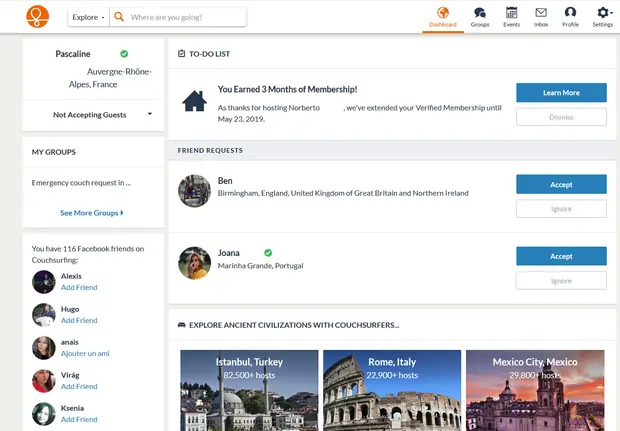Accept Ben's friend request
This screenshot has width=620, height=431.
[x=561, y=184]
